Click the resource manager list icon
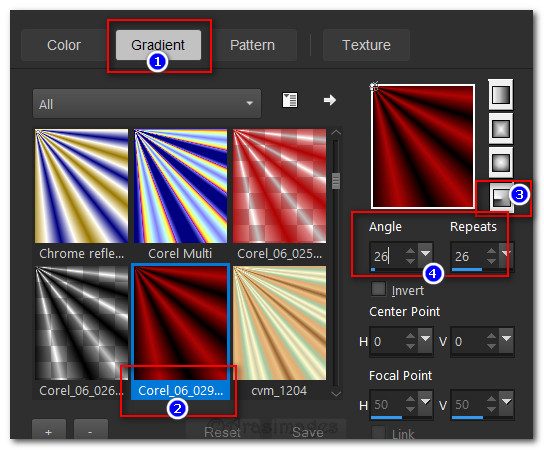The image size is (544, 450). pyautogui.click(x=290, y=100)
